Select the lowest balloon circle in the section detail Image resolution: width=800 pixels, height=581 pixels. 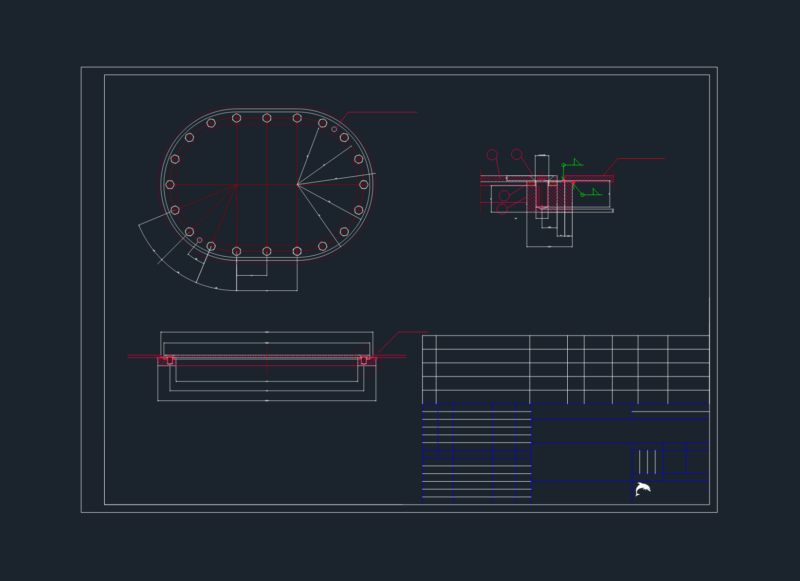[x=502, y=209]
